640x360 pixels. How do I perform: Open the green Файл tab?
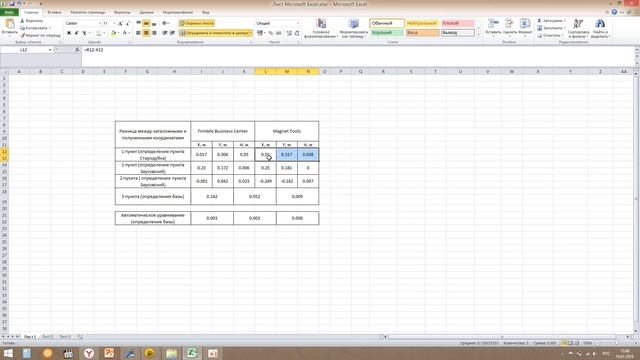pyautogui.click(x=9, y=12)
